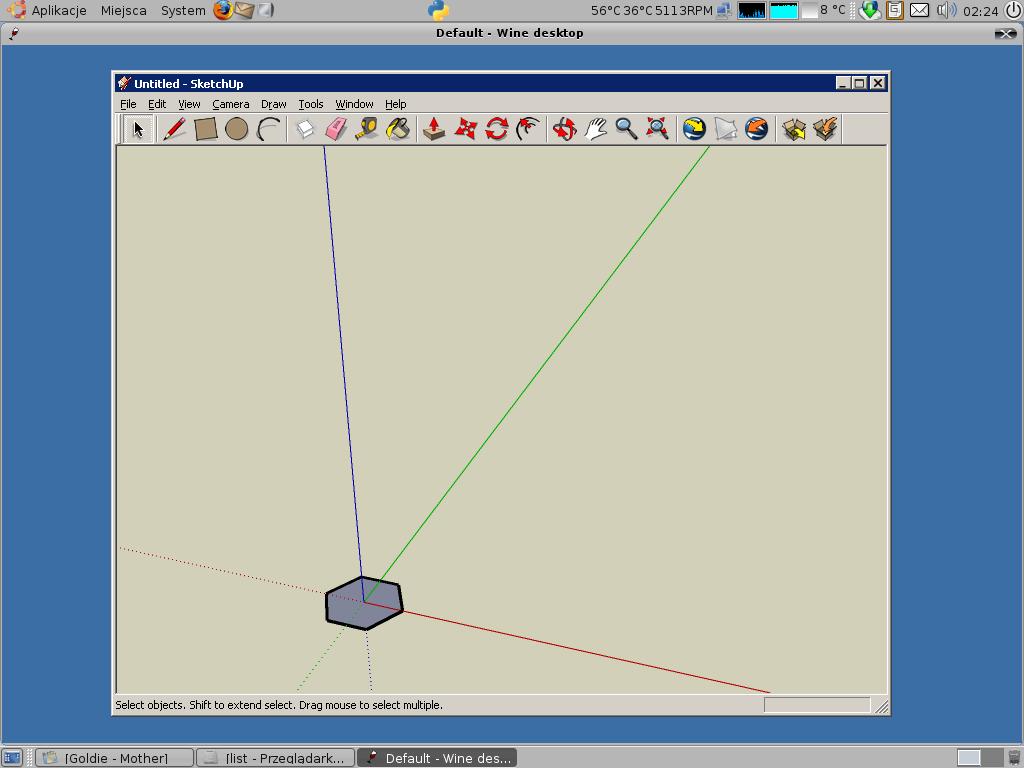Click the envelope mail tray icon
Image resolution: width=1024 pixels, height=768 pixels.
920,10
